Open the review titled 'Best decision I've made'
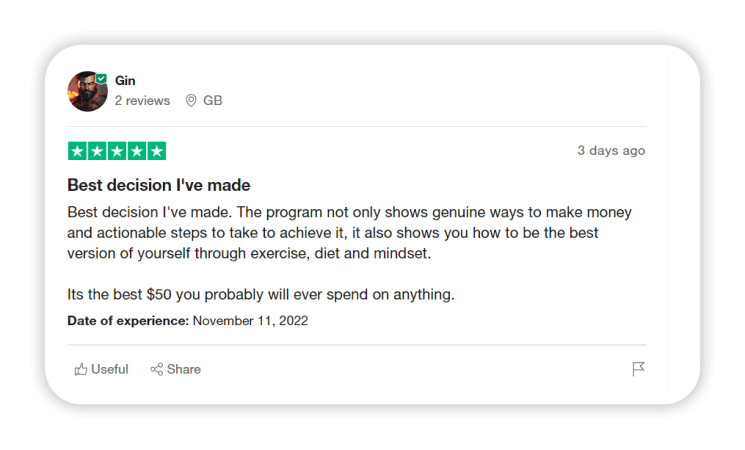Image resolution: width=745 pixels, height=450 pixels. (x=158, y=185)
